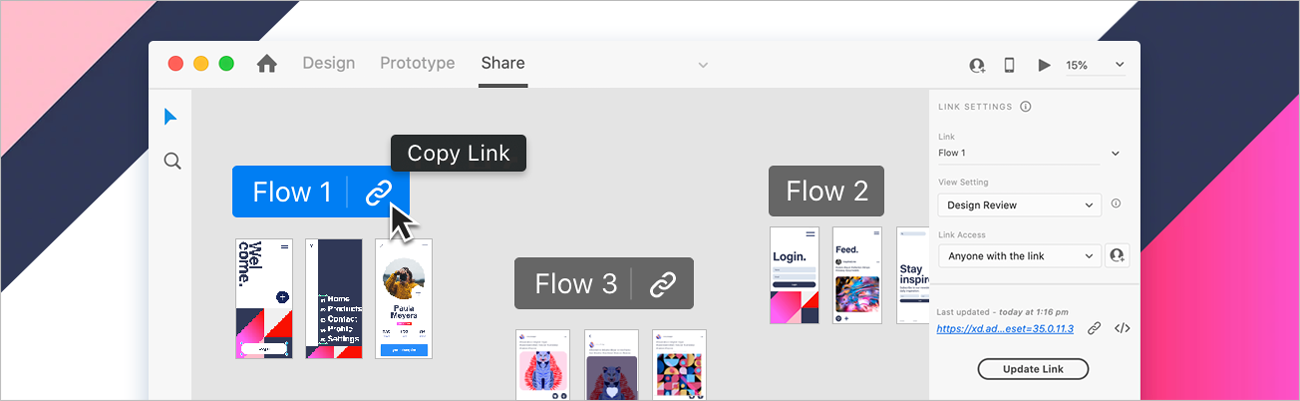
Task: Click the link icon on Flow 3
Action: pyautogui.click(x=663, y=284)
